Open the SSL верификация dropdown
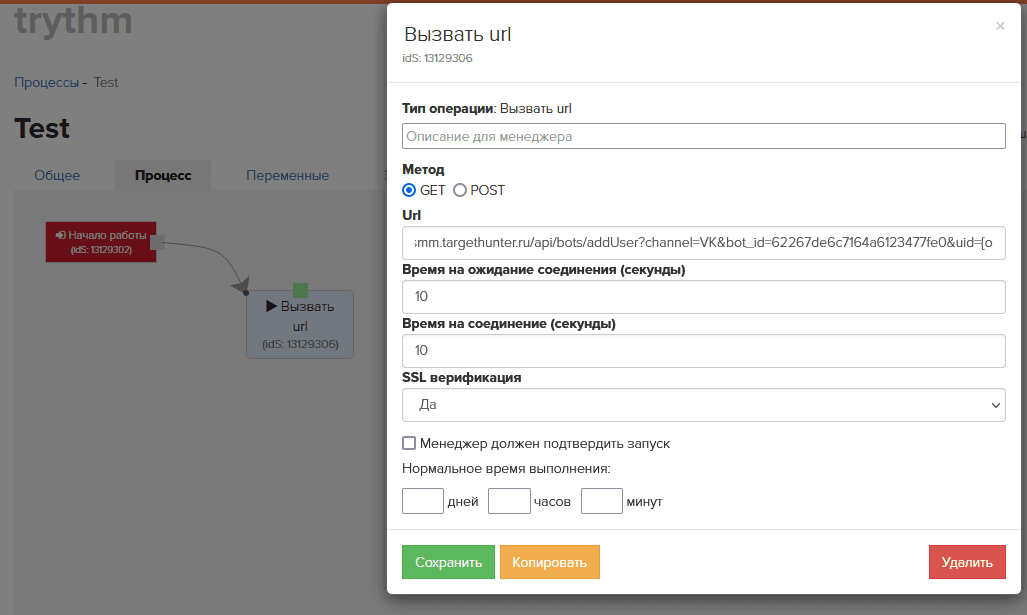Viewport: 1027px width, 615px height. click(703, 405)
